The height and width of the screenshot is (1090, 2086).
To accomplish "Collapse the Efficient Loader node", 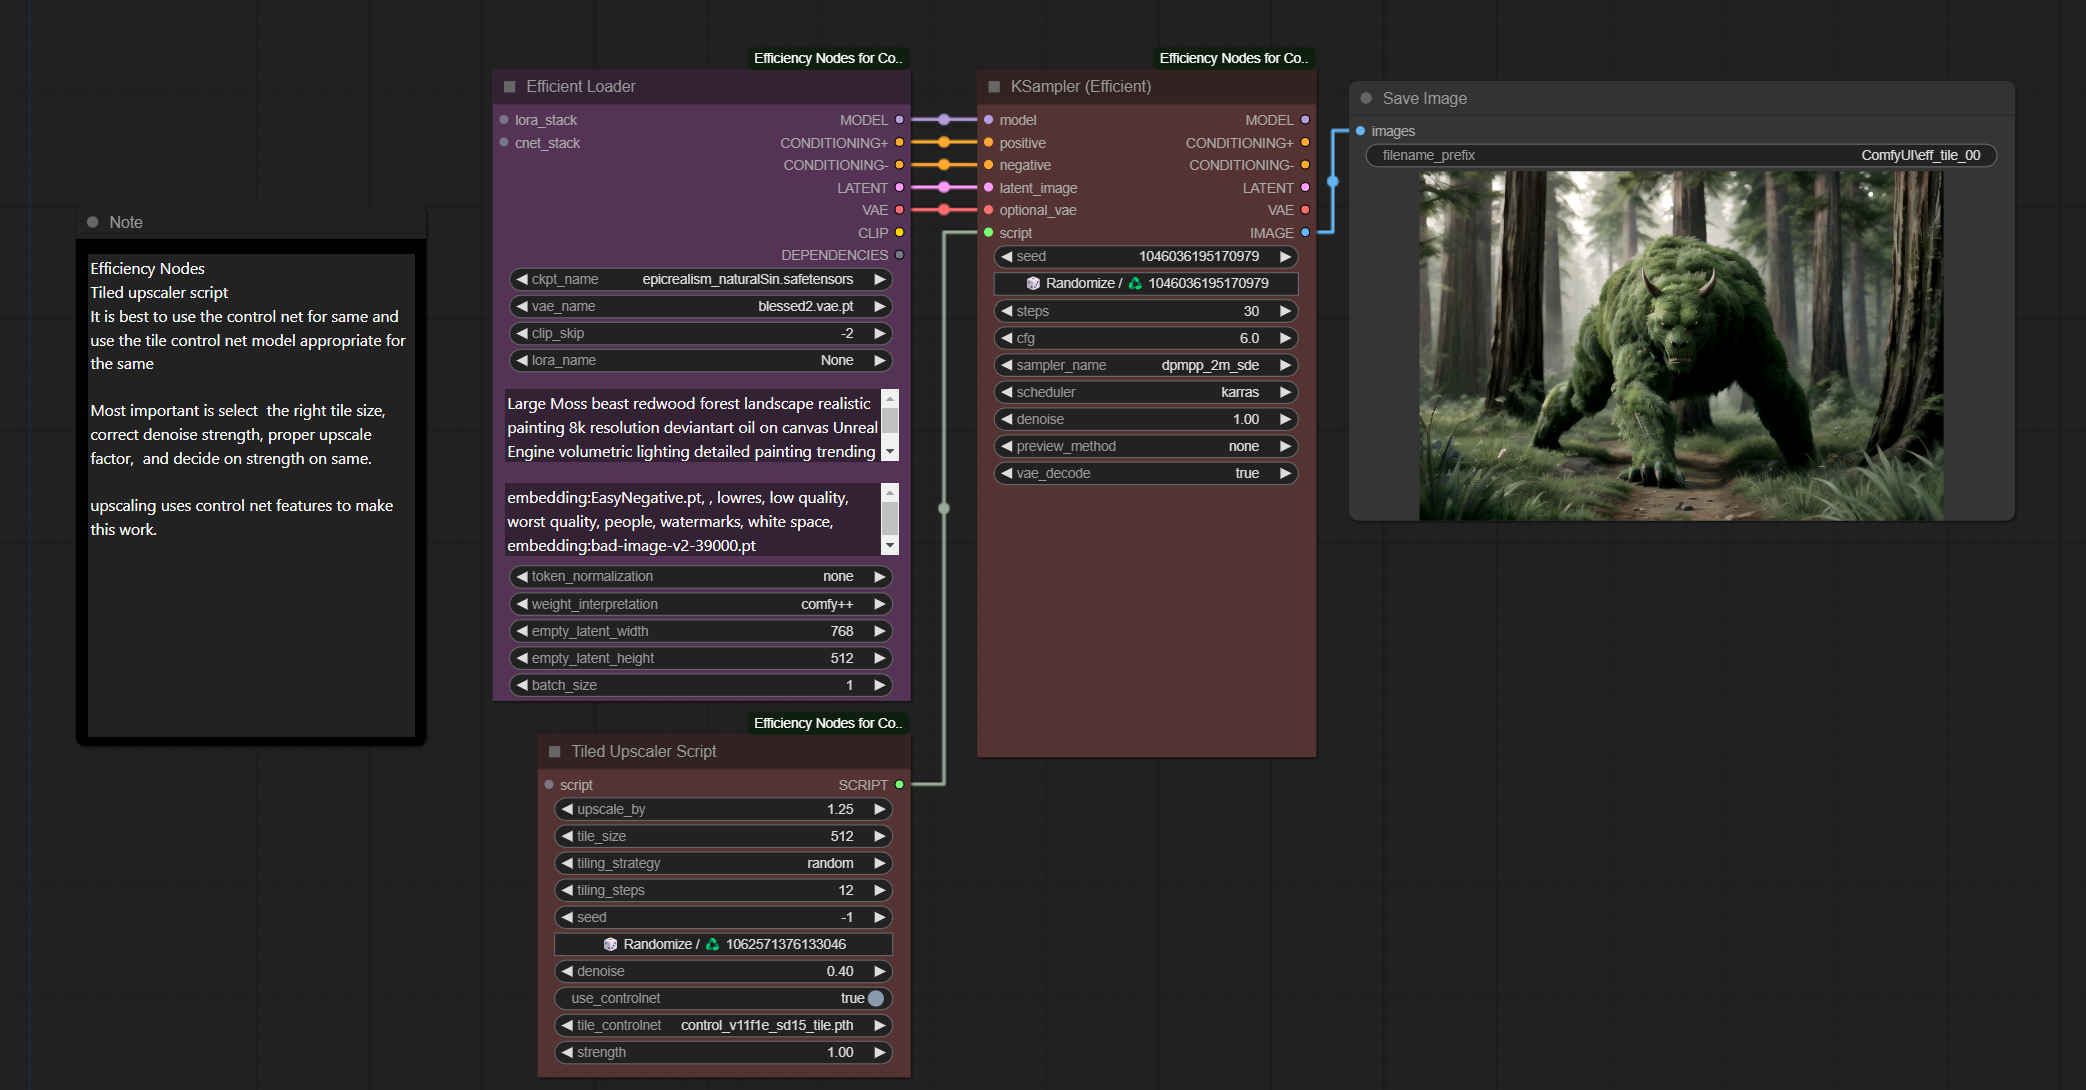I will (509, 87).
